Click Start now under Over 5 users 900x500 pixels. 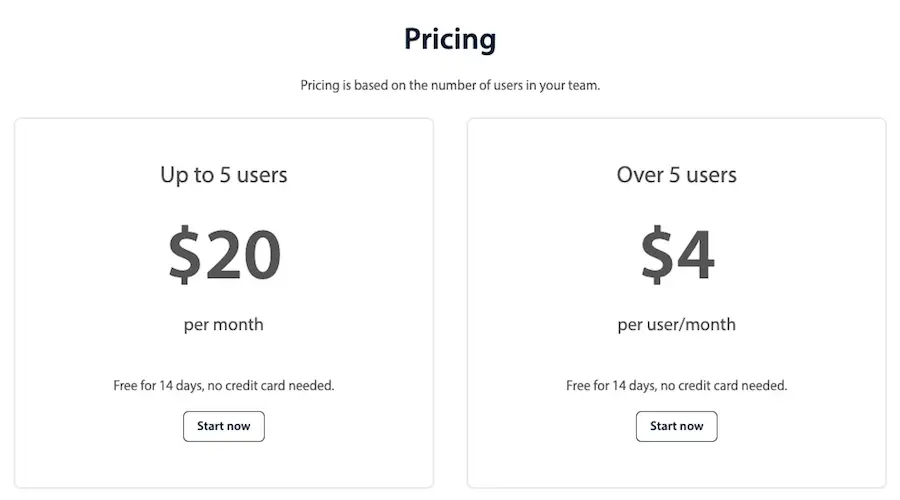click(677, 426)
